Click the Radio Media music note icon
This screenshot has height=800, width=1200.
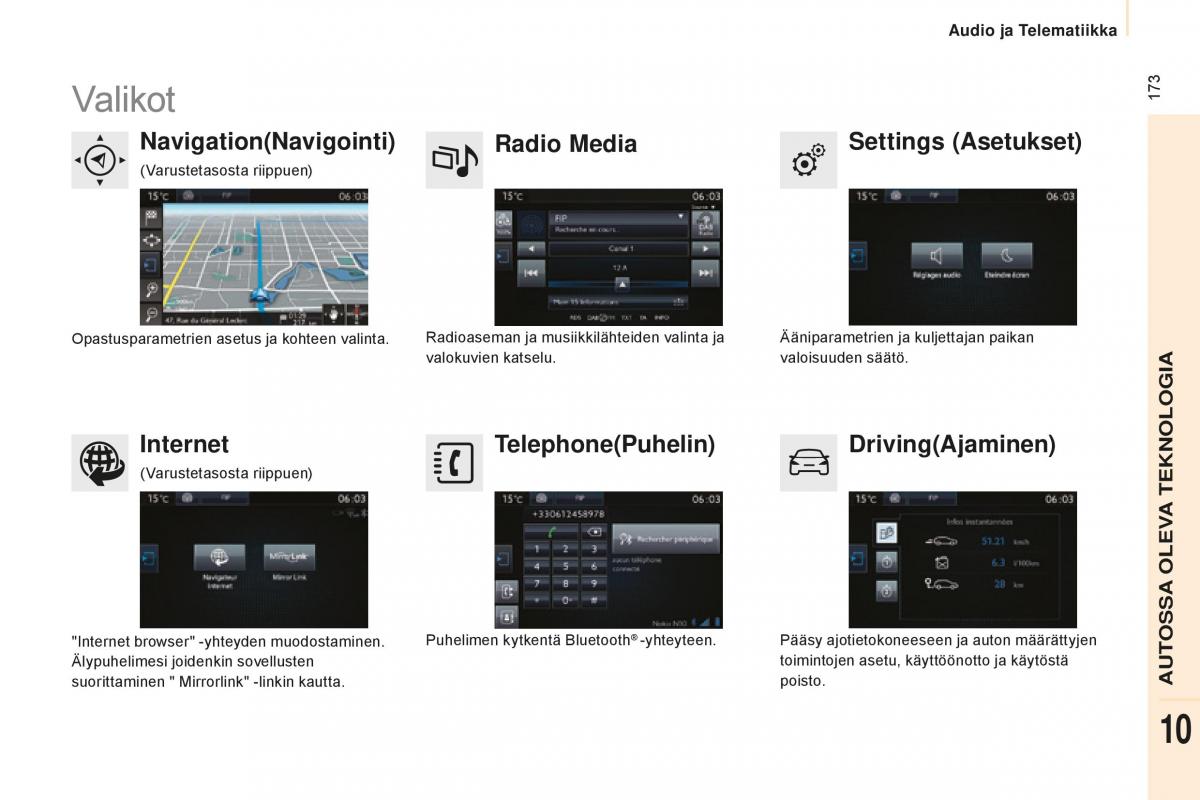[x=454, y=159]
